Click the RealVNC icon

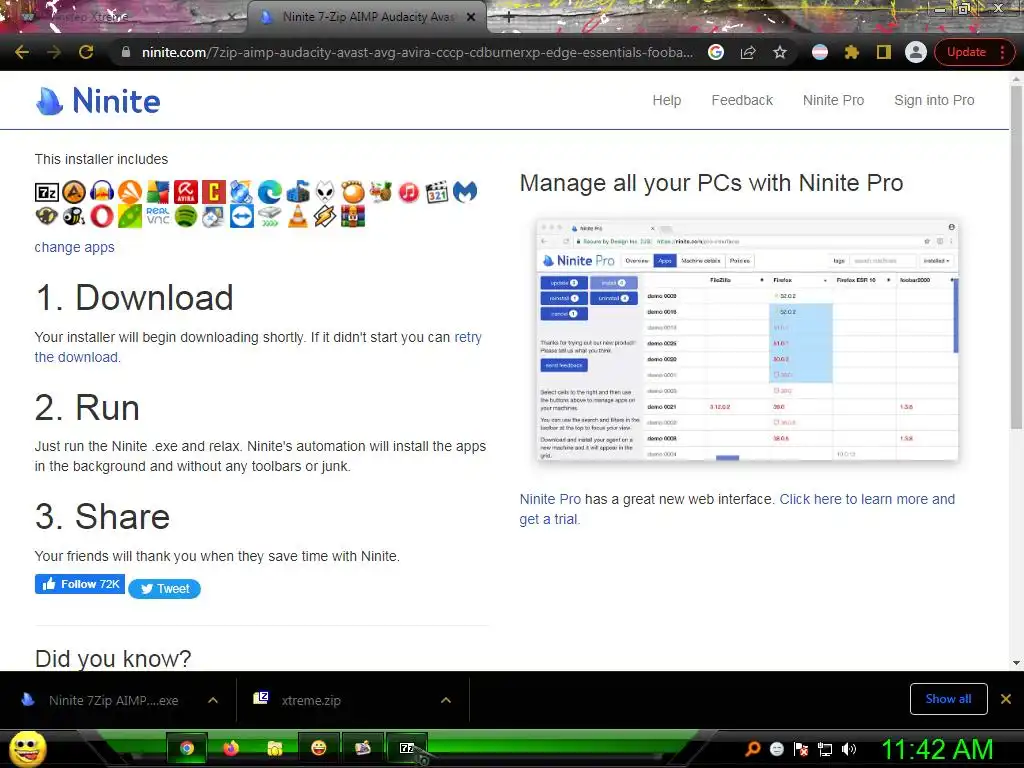click(x=157, y=216)
